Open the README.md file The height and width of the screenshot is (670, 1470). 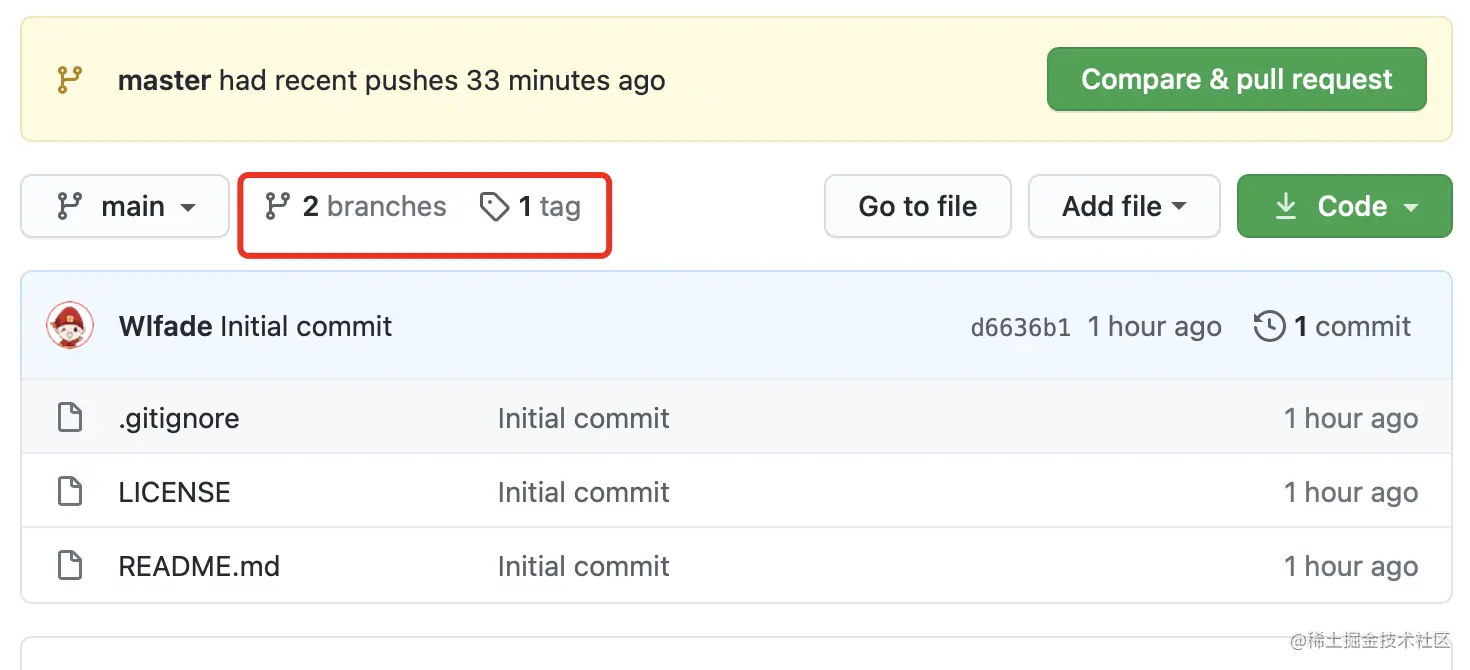199,566
